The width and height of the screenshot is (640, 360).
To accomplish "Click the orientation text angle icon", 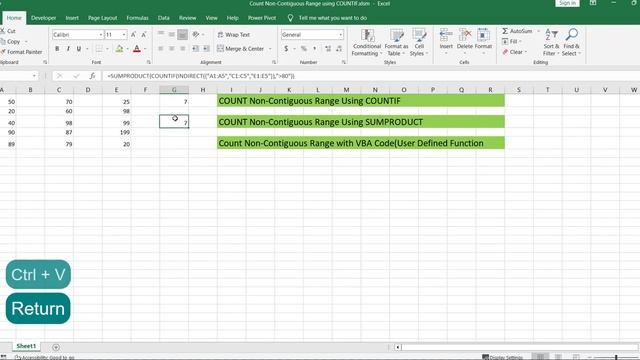I will 196,35.
